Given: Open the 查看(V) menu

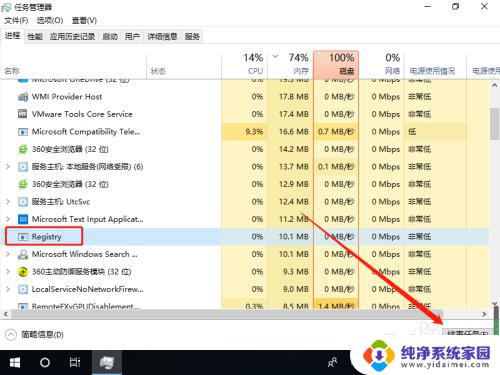Looking at the screenshot, I should (84, 21).
